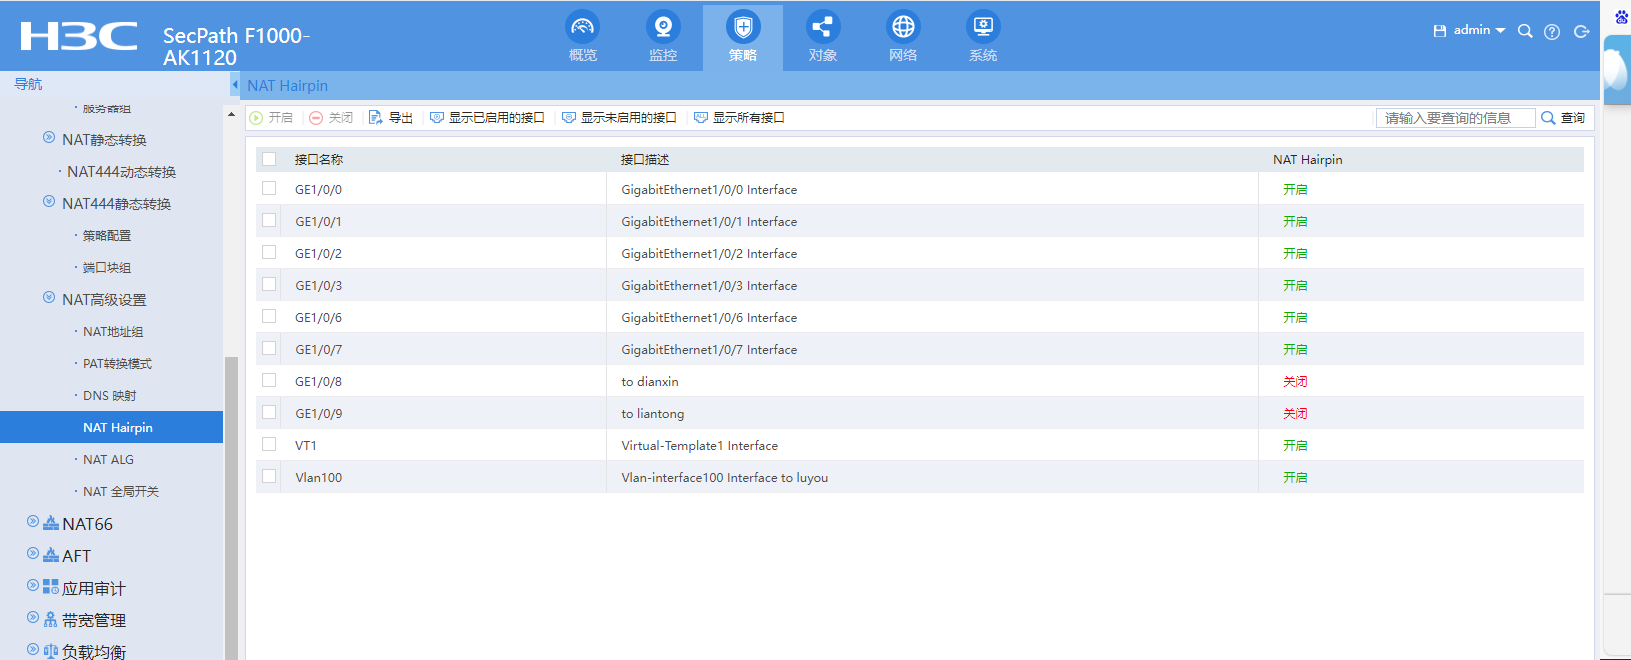Screen dimensions: 1631x660
Task: Show disabled interfaces with 显示未启用的接口
Action: click(x=619, y=118)
